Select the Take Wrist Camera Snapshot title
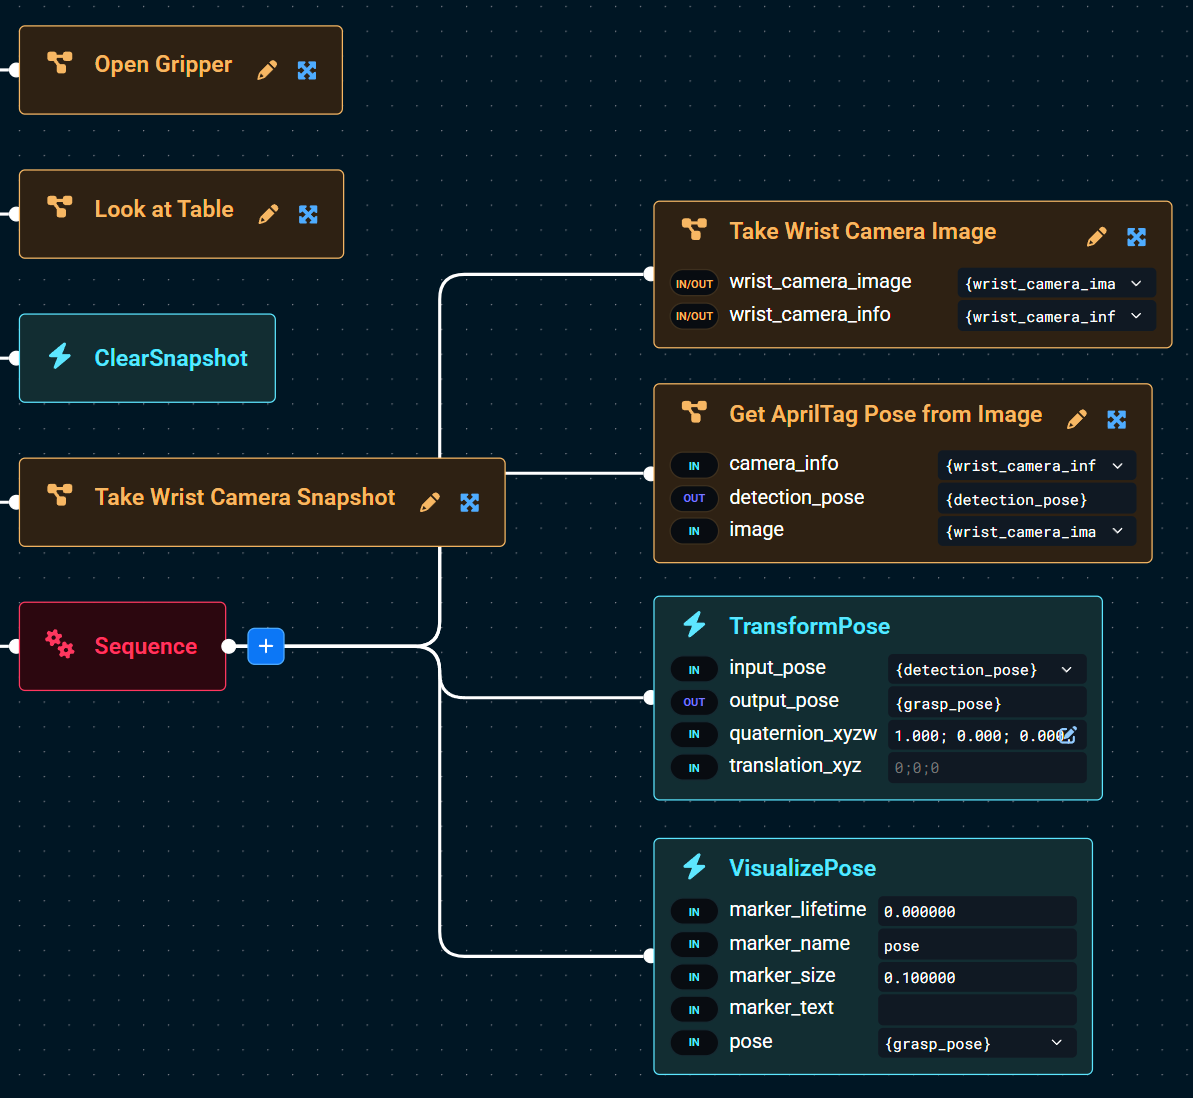Image resolution: width=1193 pixels, height=1098 pixels. [245, 497]
